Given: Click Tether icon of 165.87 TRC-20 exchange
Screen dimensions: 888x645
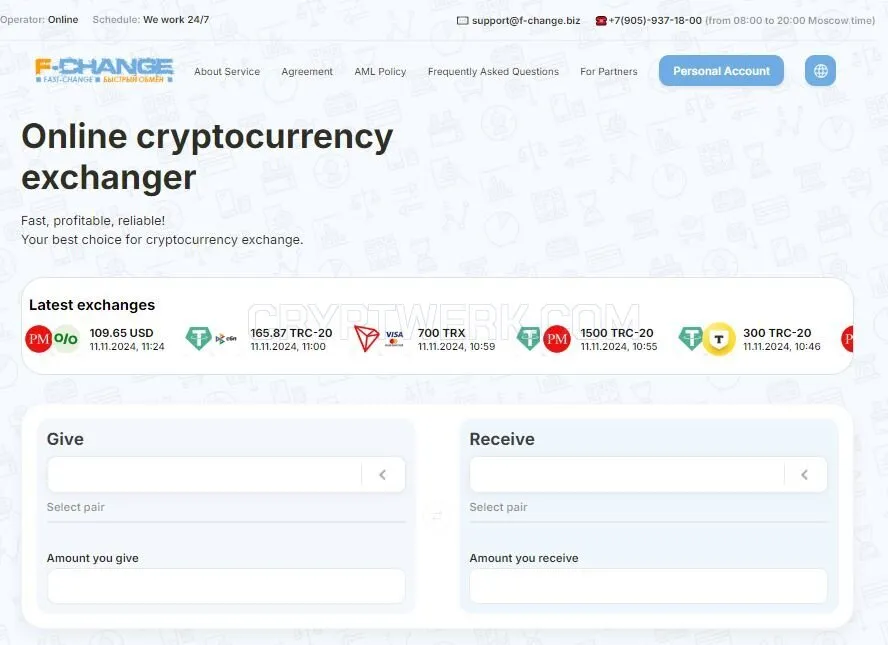Looking at the screenshot, I should (199, 338).
